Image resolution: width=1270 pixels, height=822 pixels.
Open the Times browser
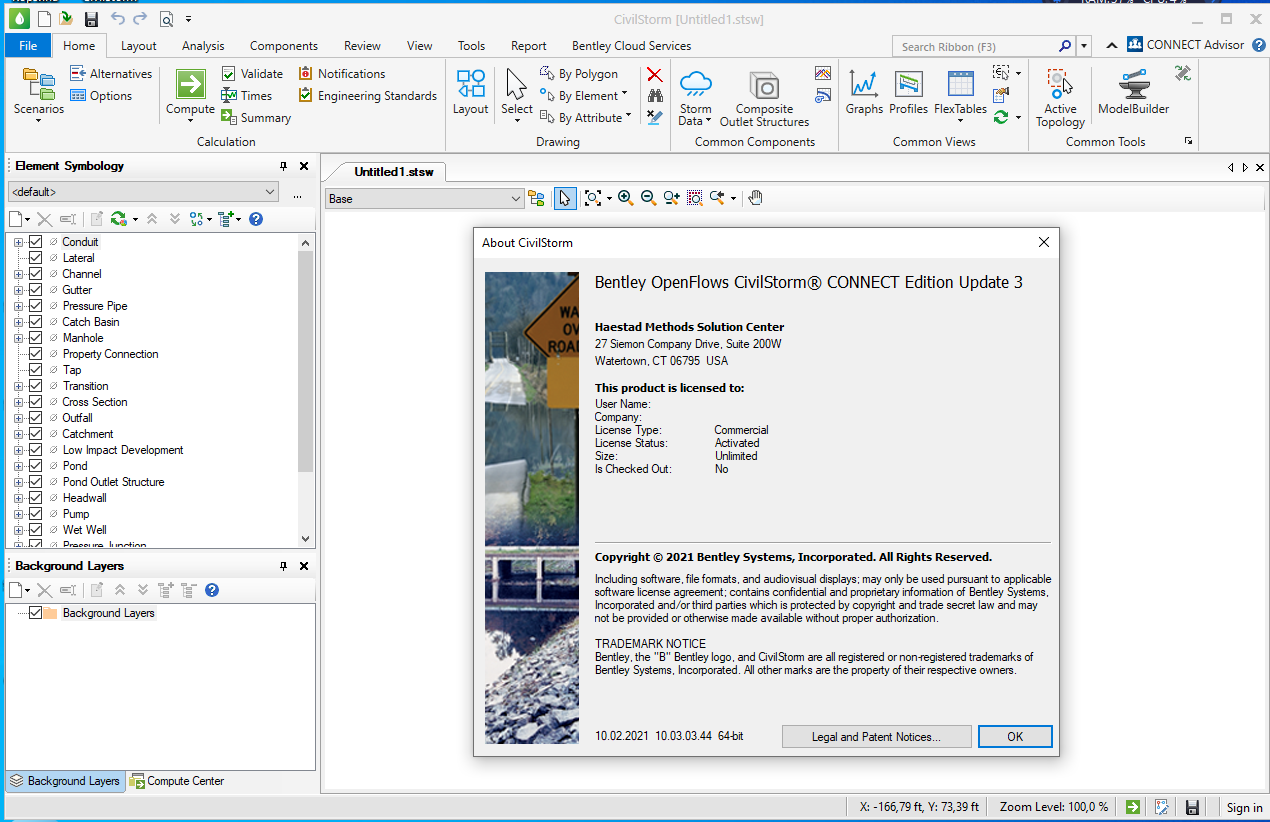[246, 96]
